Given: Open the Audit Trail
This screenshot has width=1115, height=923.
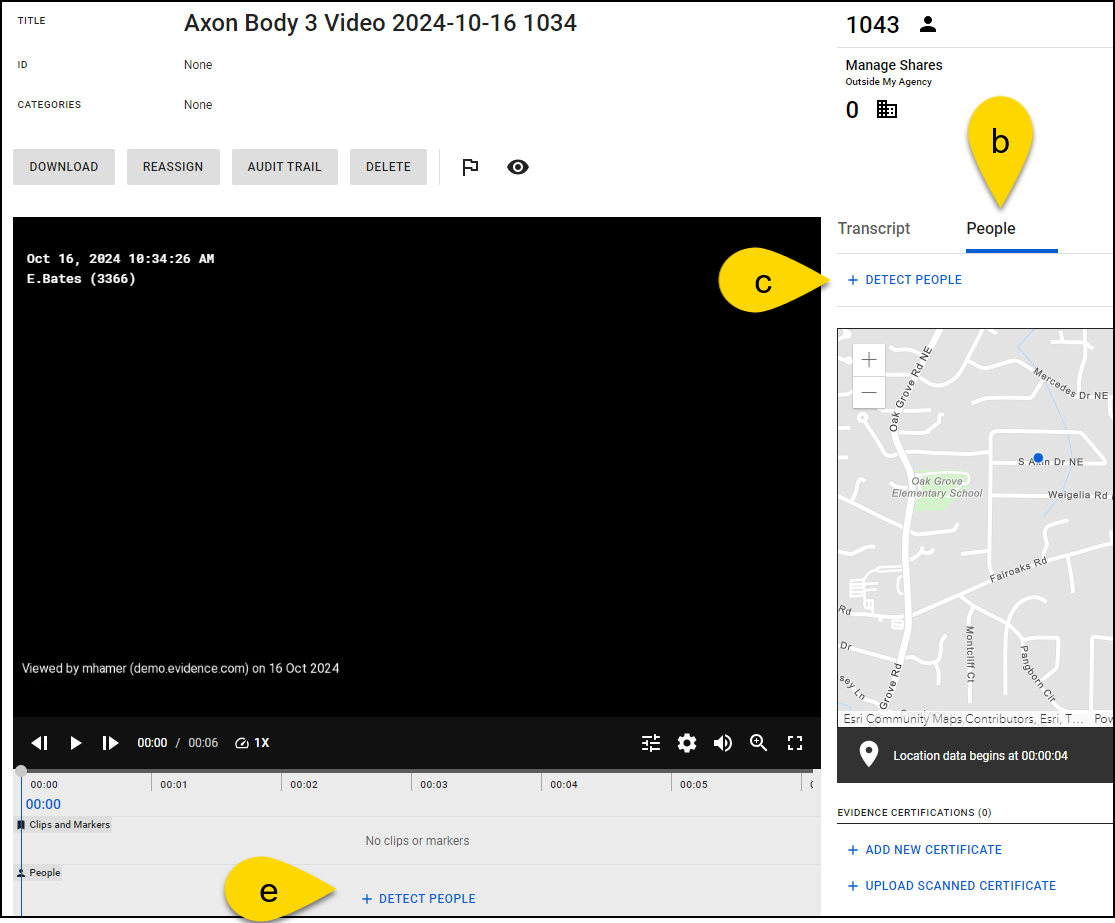Looking at the screenshot, I should [284, 167].
